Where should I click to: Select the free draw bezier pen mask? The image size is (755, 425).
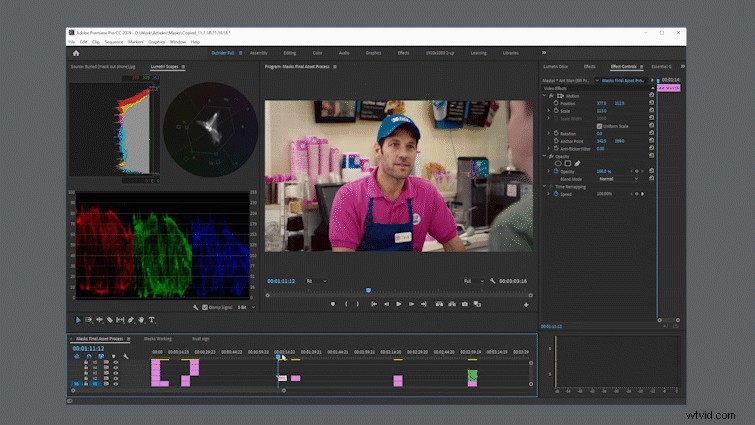point(577,164)
